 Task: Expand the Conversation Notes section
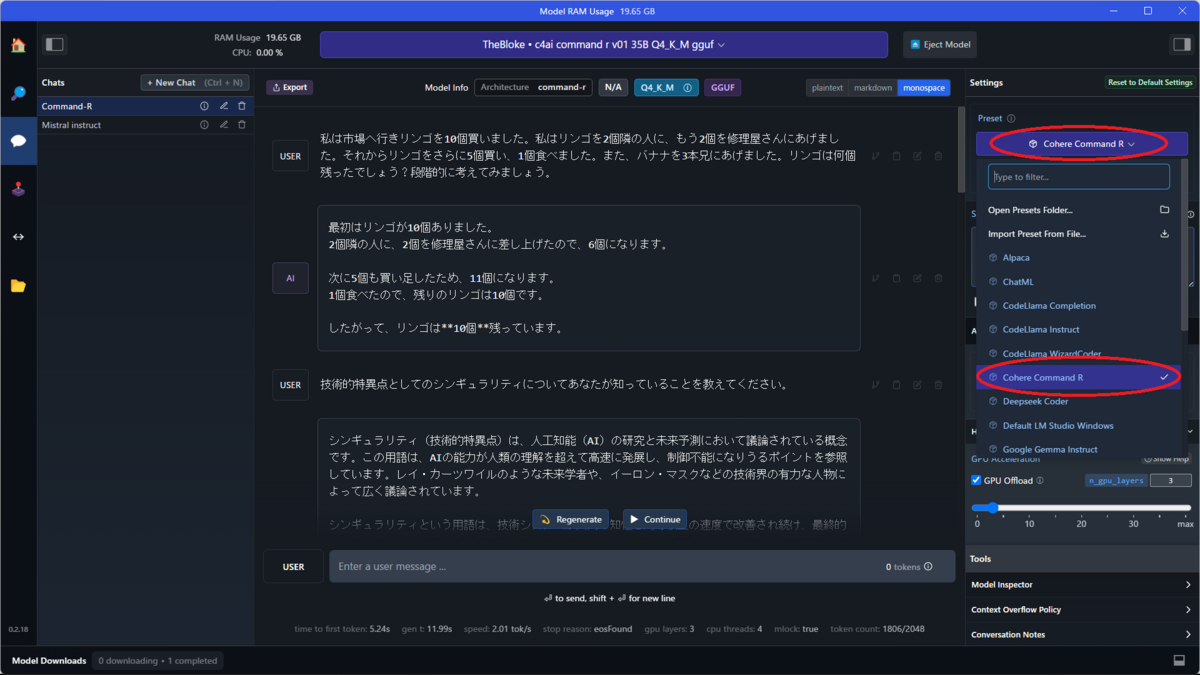coord(1082,635)
